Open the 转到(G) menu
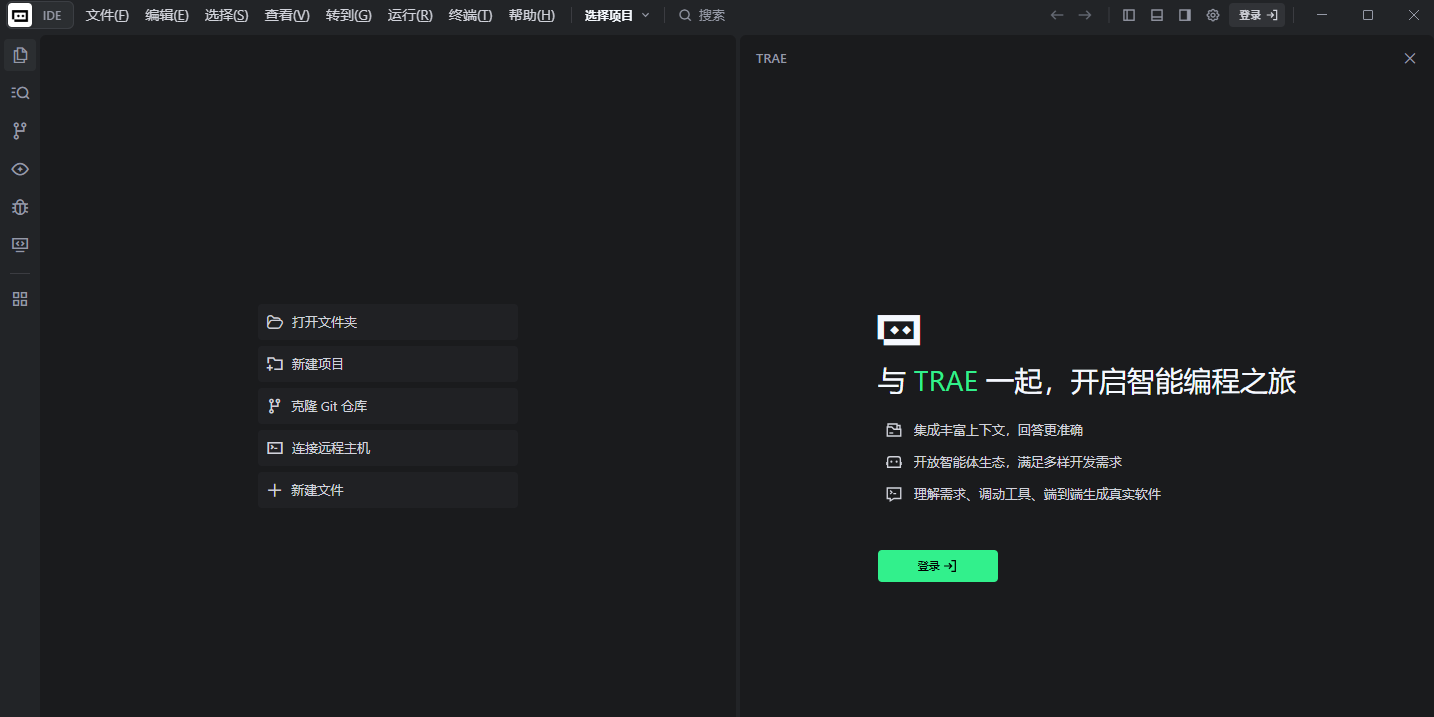 tap(348, 15)
